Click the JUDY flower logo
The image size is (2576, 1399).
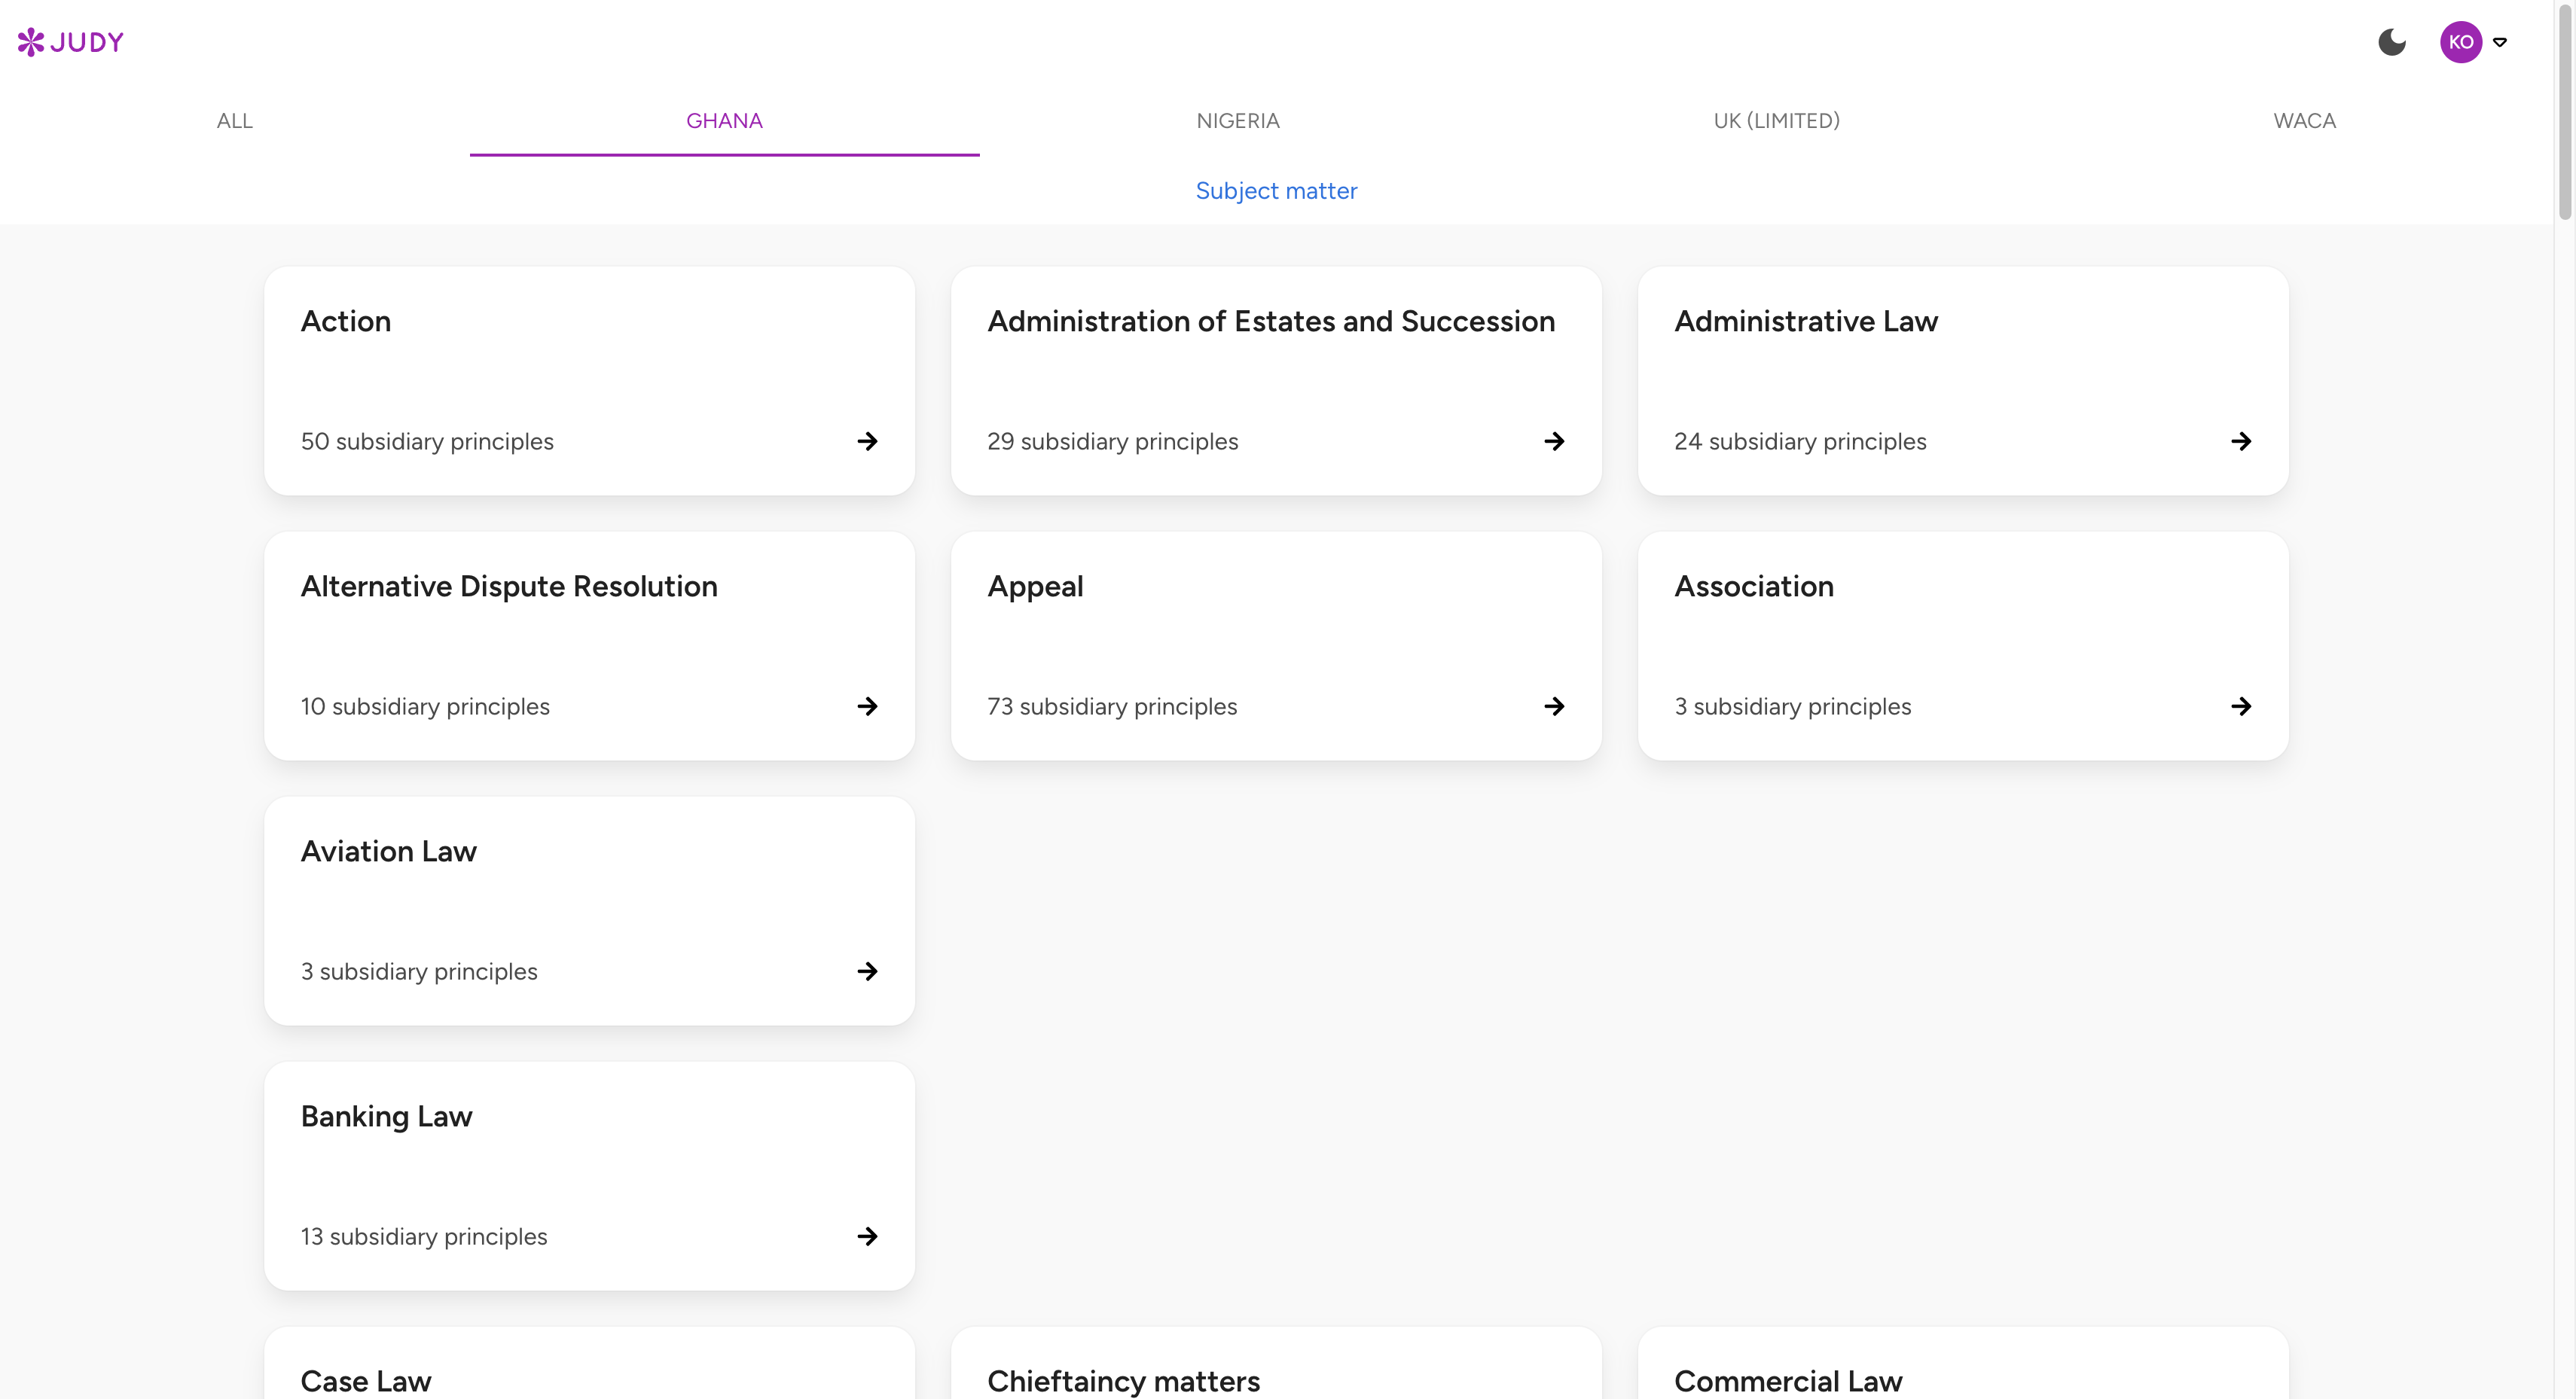70,41
